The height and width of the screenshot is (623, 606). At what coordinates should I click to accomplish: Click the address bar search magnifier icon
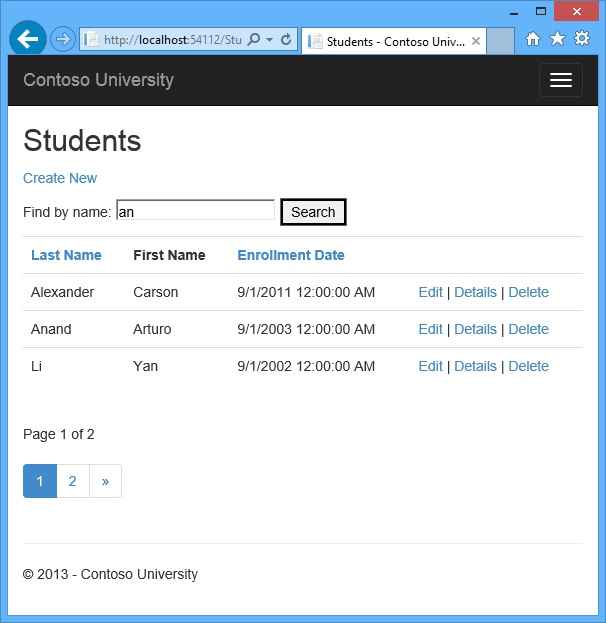[254, 40]
